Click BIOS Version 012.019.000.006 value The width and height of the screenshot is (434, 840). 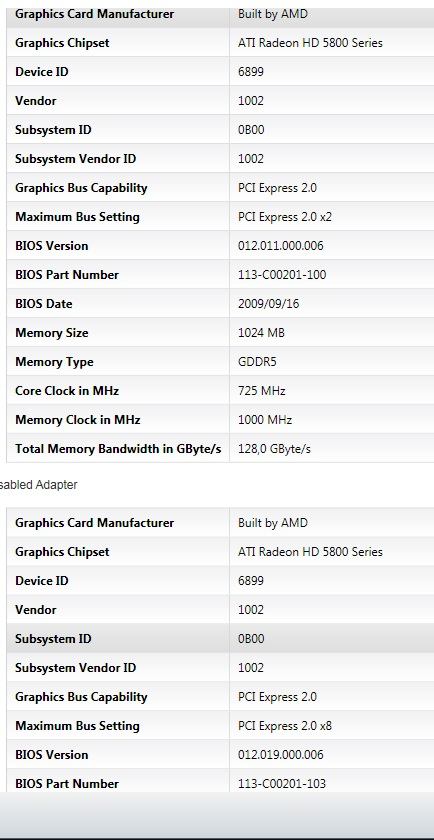point(281,755)
